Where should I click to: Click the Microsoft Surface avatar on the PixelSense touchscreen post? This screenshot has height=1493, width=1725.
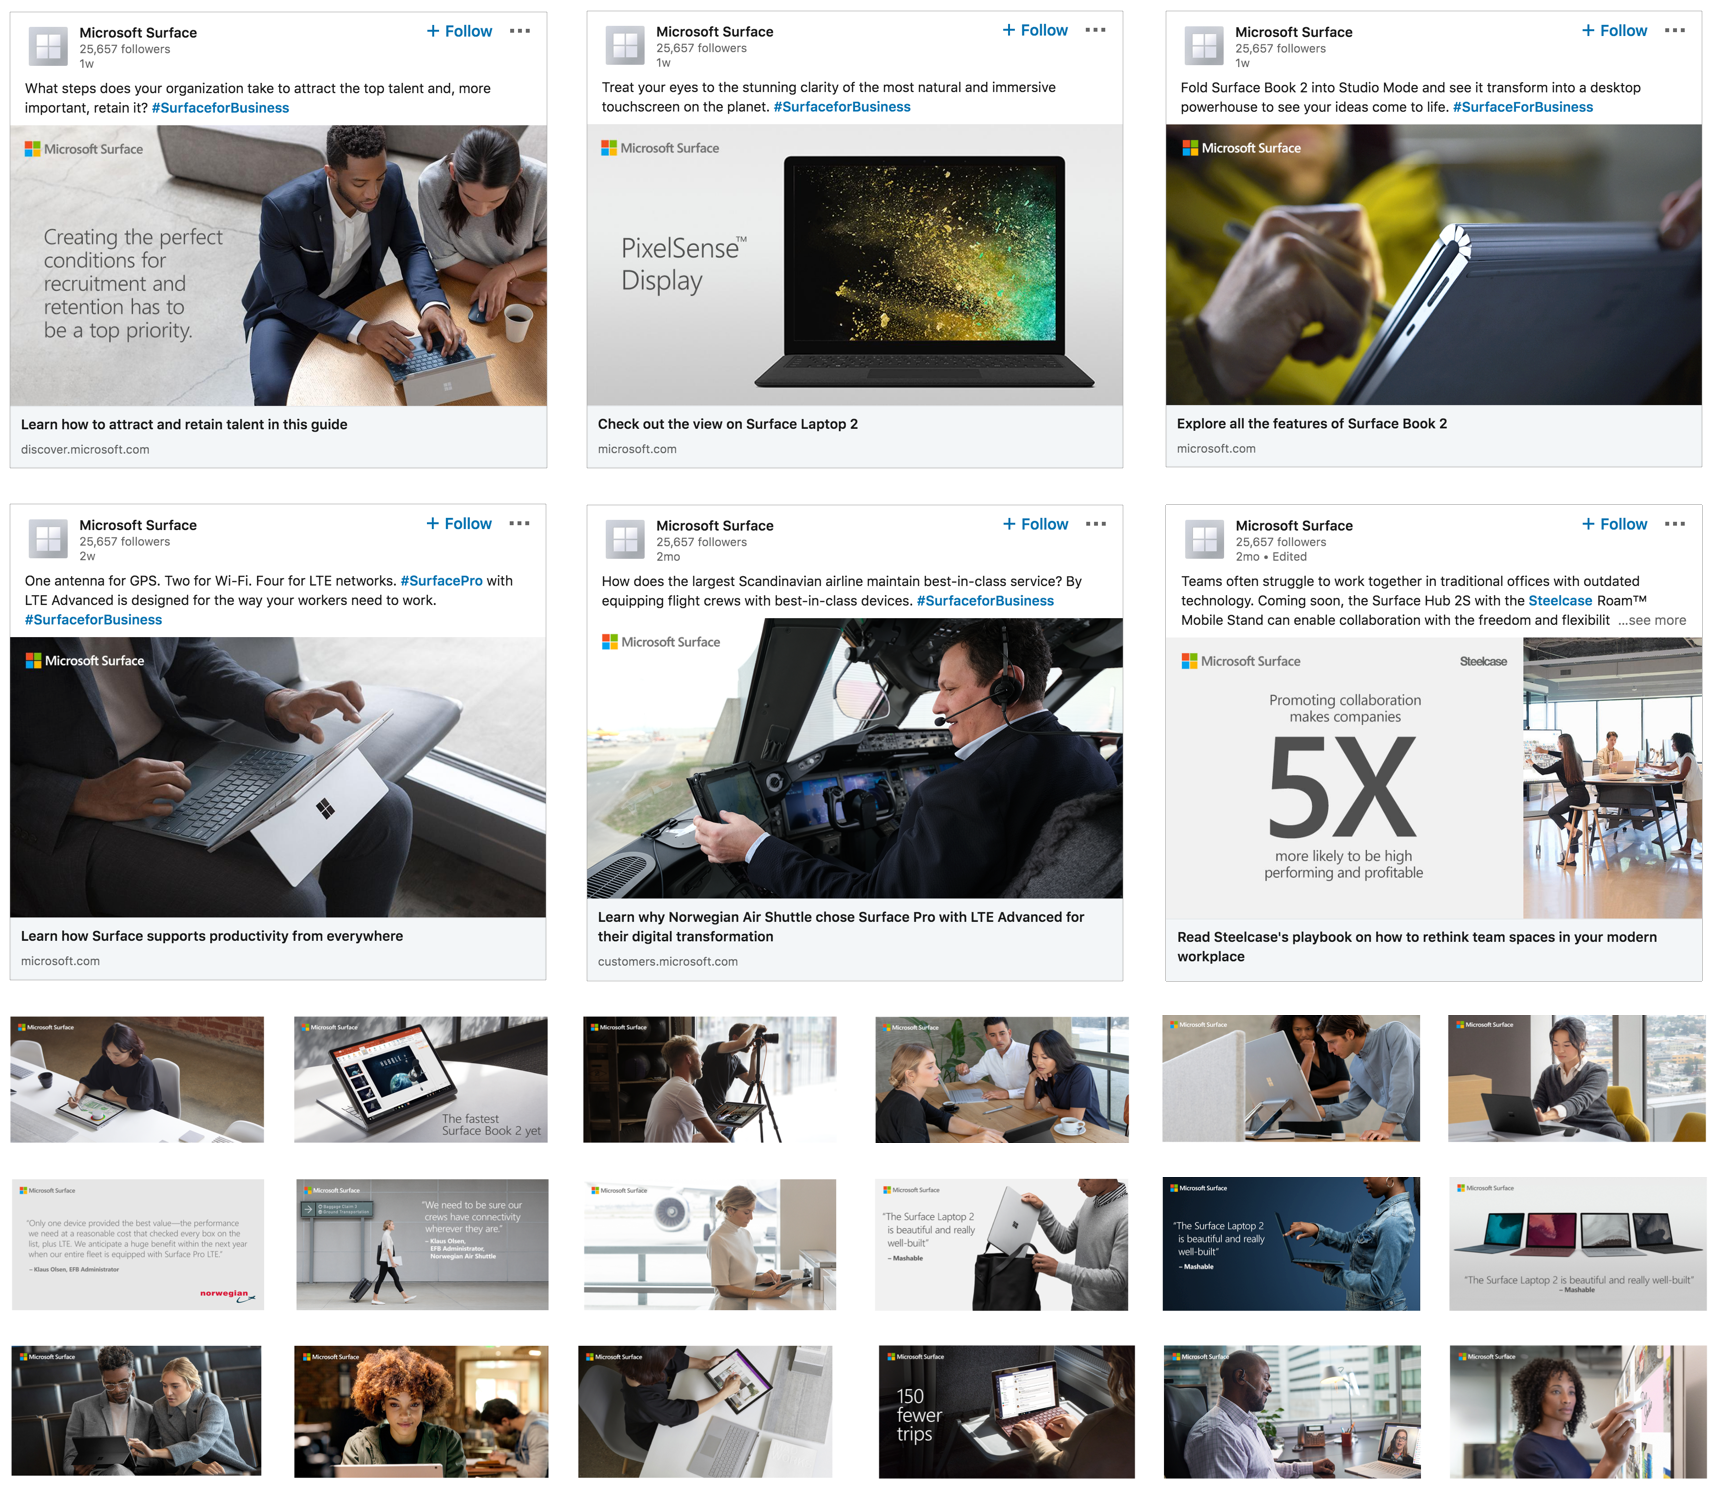[624, 45]
